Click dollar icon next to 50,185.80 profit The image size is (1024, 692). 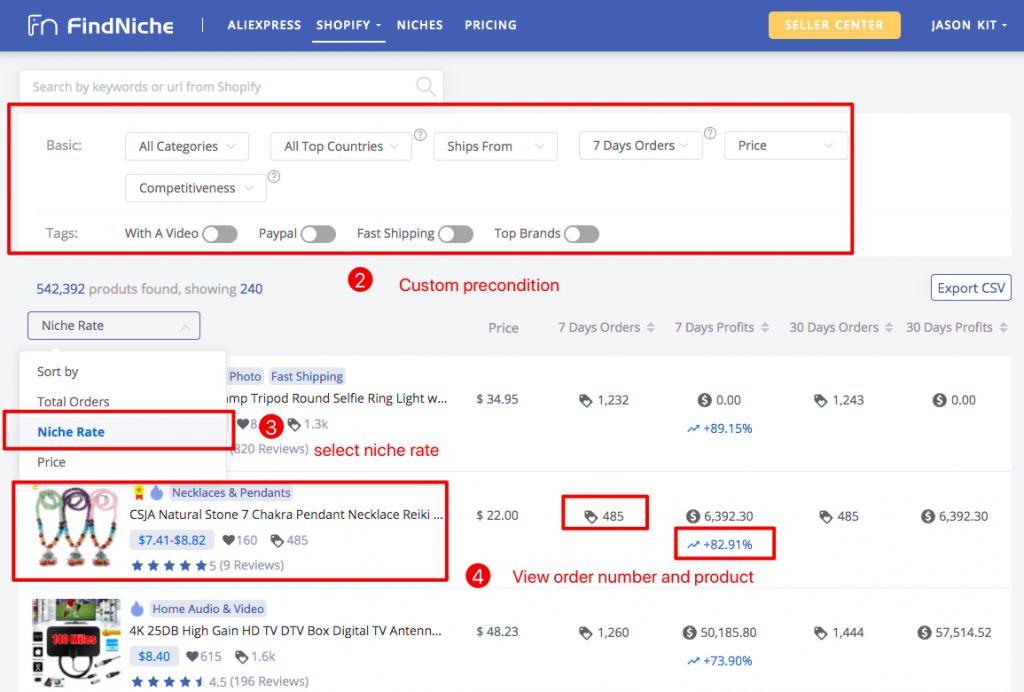point(690,633)
